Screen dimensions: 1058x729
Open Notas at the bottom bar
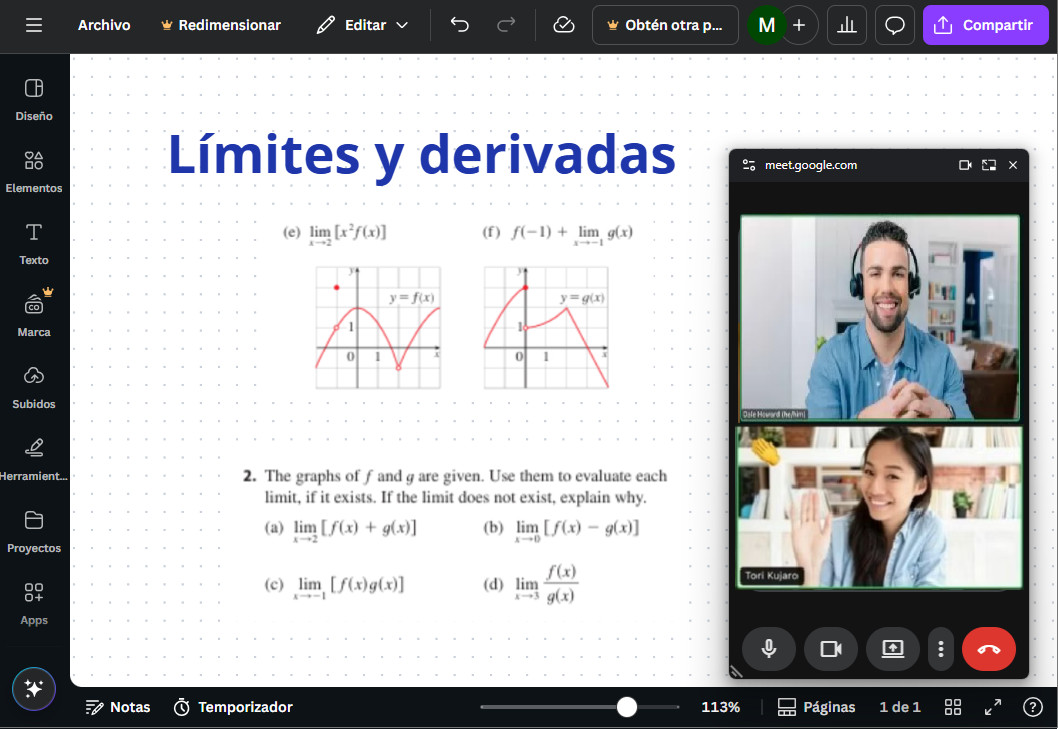pos(118,707)
